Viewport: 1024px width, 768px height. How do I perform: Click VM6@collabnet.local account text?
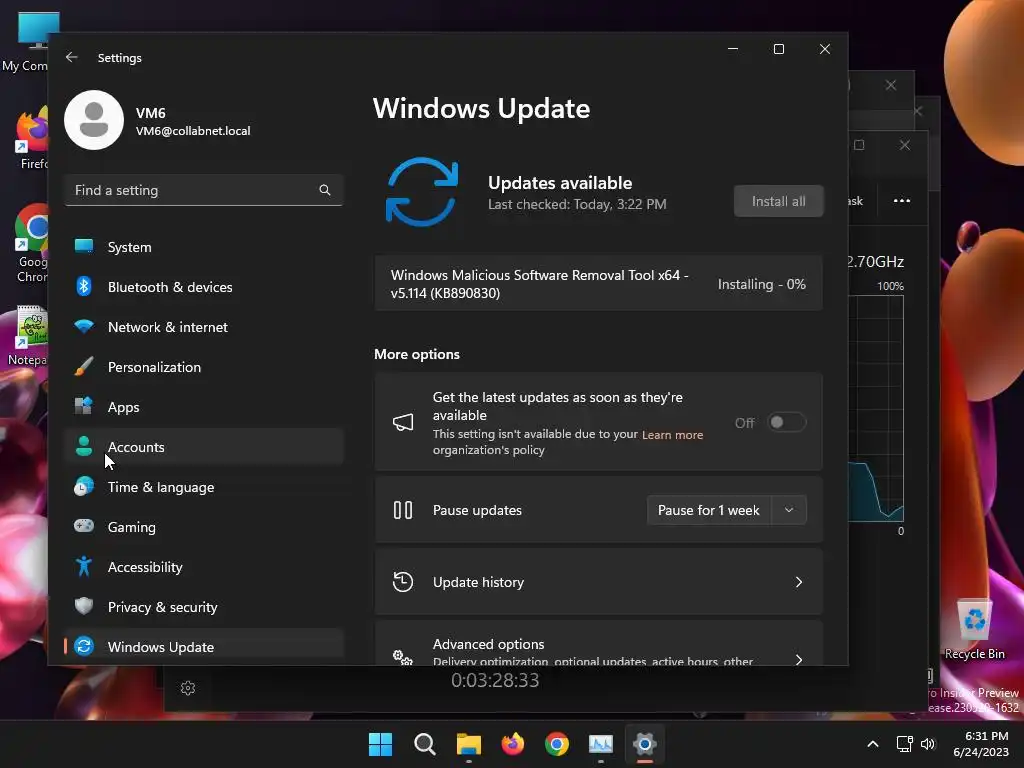tap(193, 131)
